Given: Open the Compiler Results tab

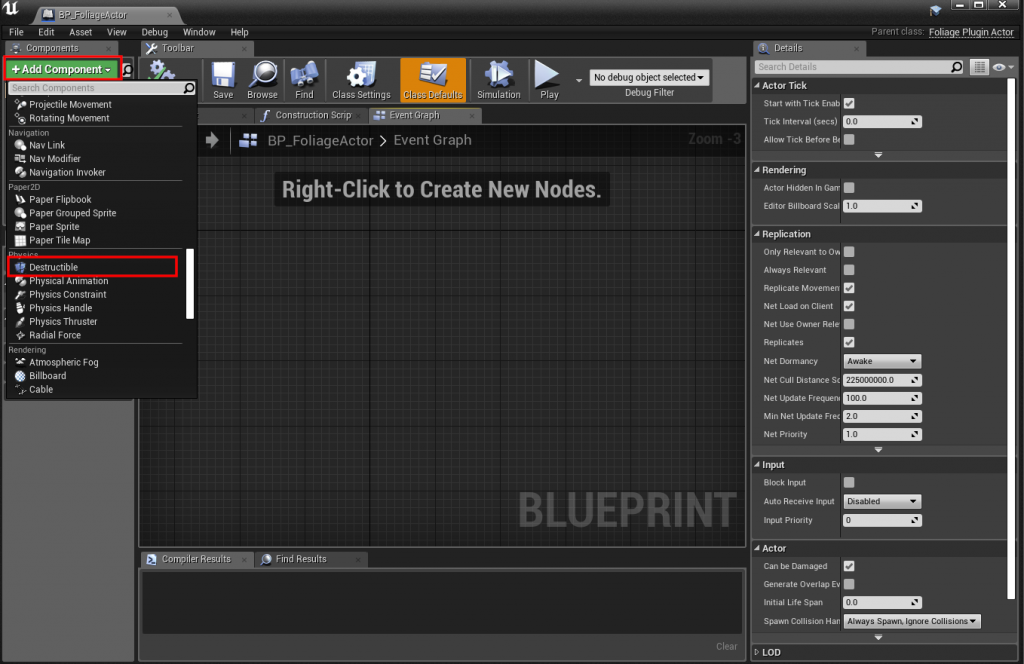Looking at the screenshot, I should pos(196,559).
